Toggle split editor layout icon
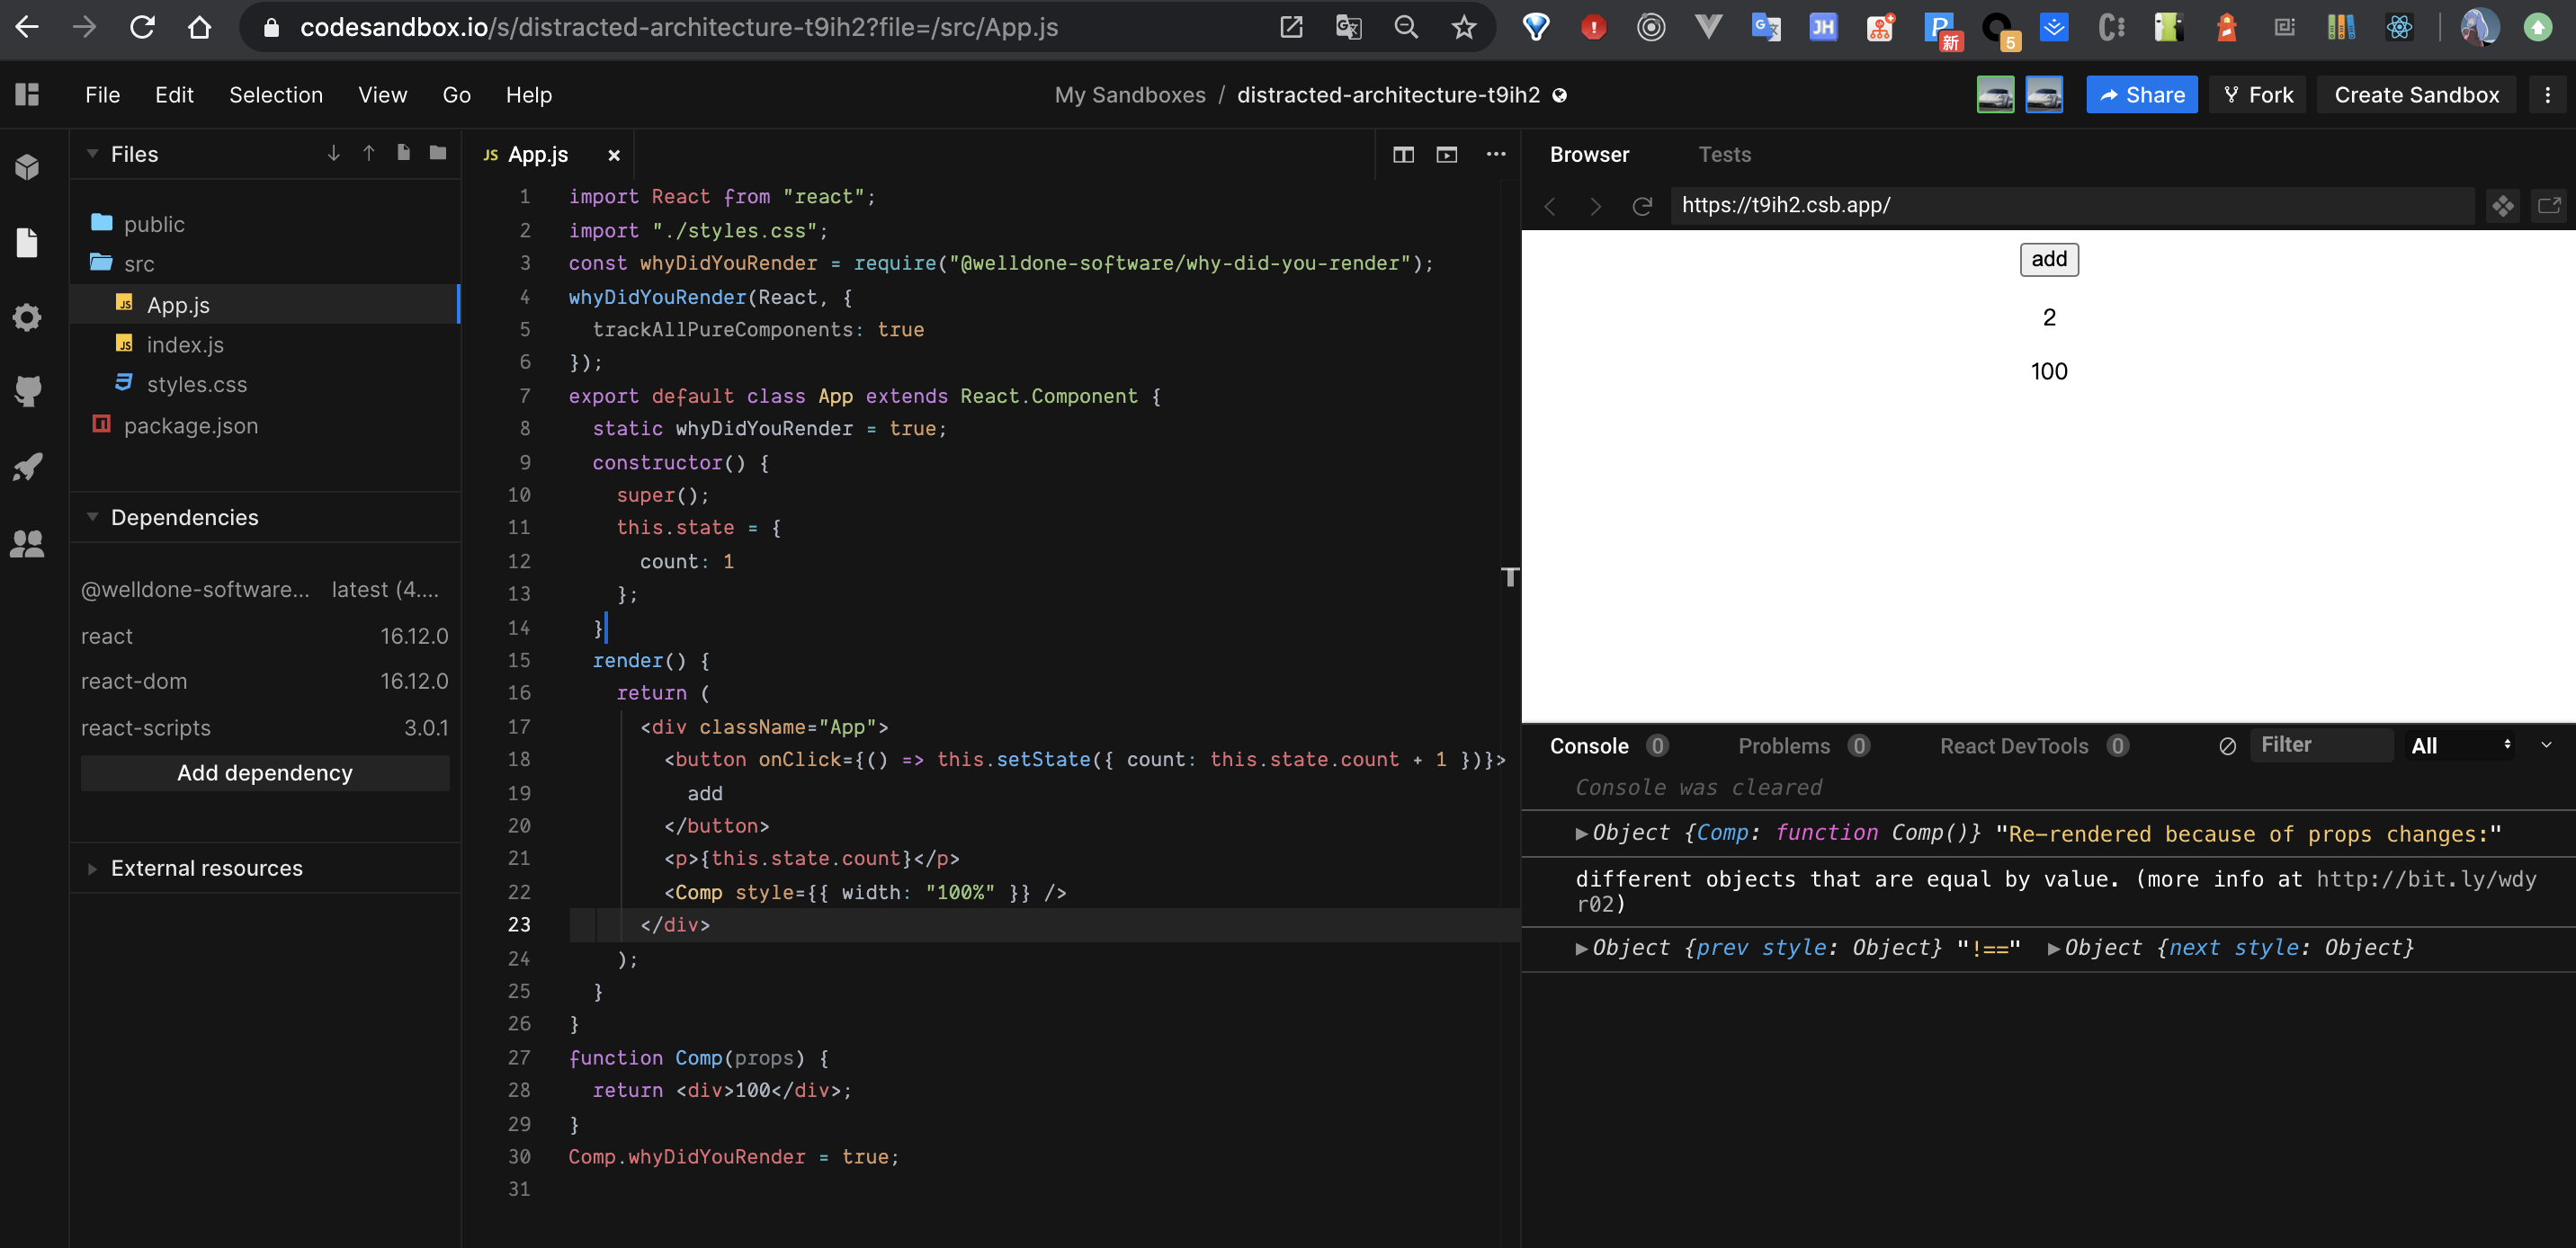 pos(1403,154)
